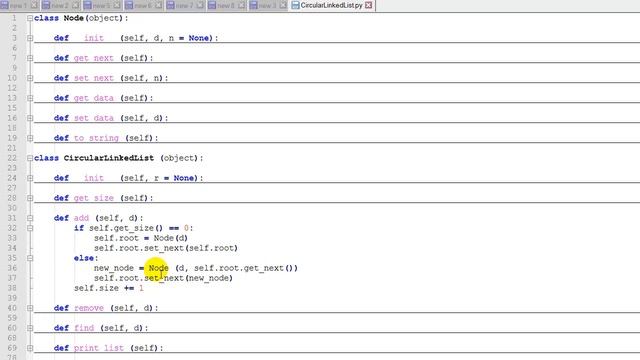Expand the remove method fold

pyautogui.click(x=30, y=308)
